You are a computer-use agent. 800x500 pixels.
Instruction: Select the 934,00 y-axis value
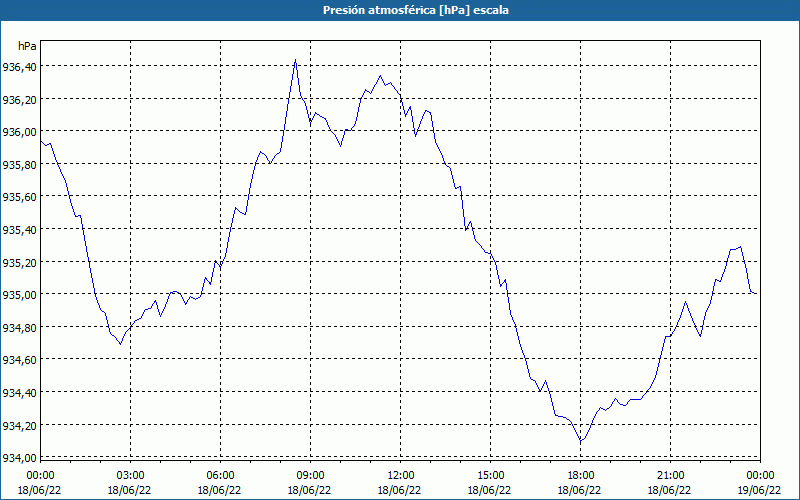point(19,458)
